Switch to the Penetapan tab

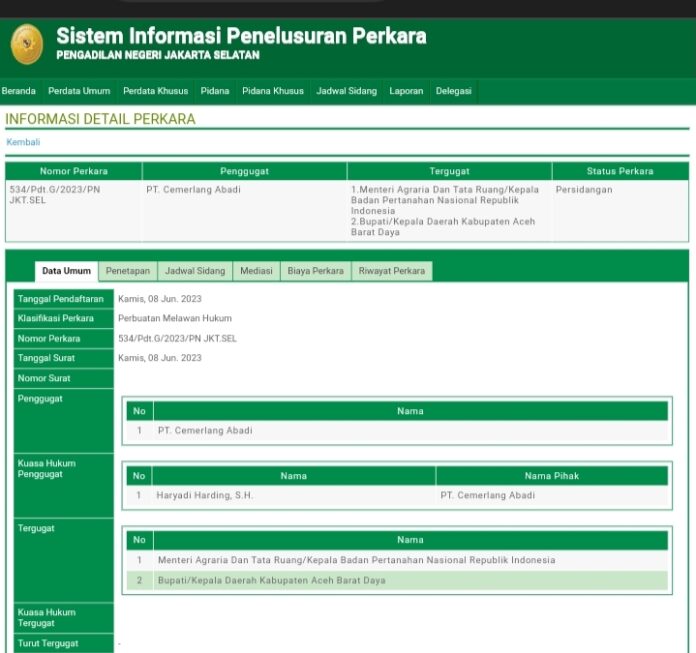[128, 271]
